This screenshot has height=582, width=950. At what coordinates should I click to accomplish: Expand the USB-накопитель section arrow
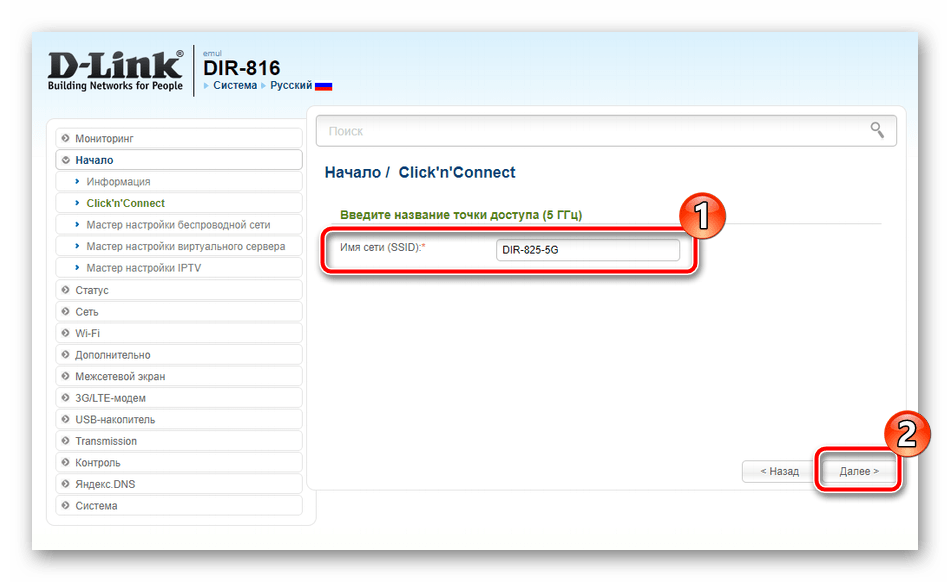[65, 419]
